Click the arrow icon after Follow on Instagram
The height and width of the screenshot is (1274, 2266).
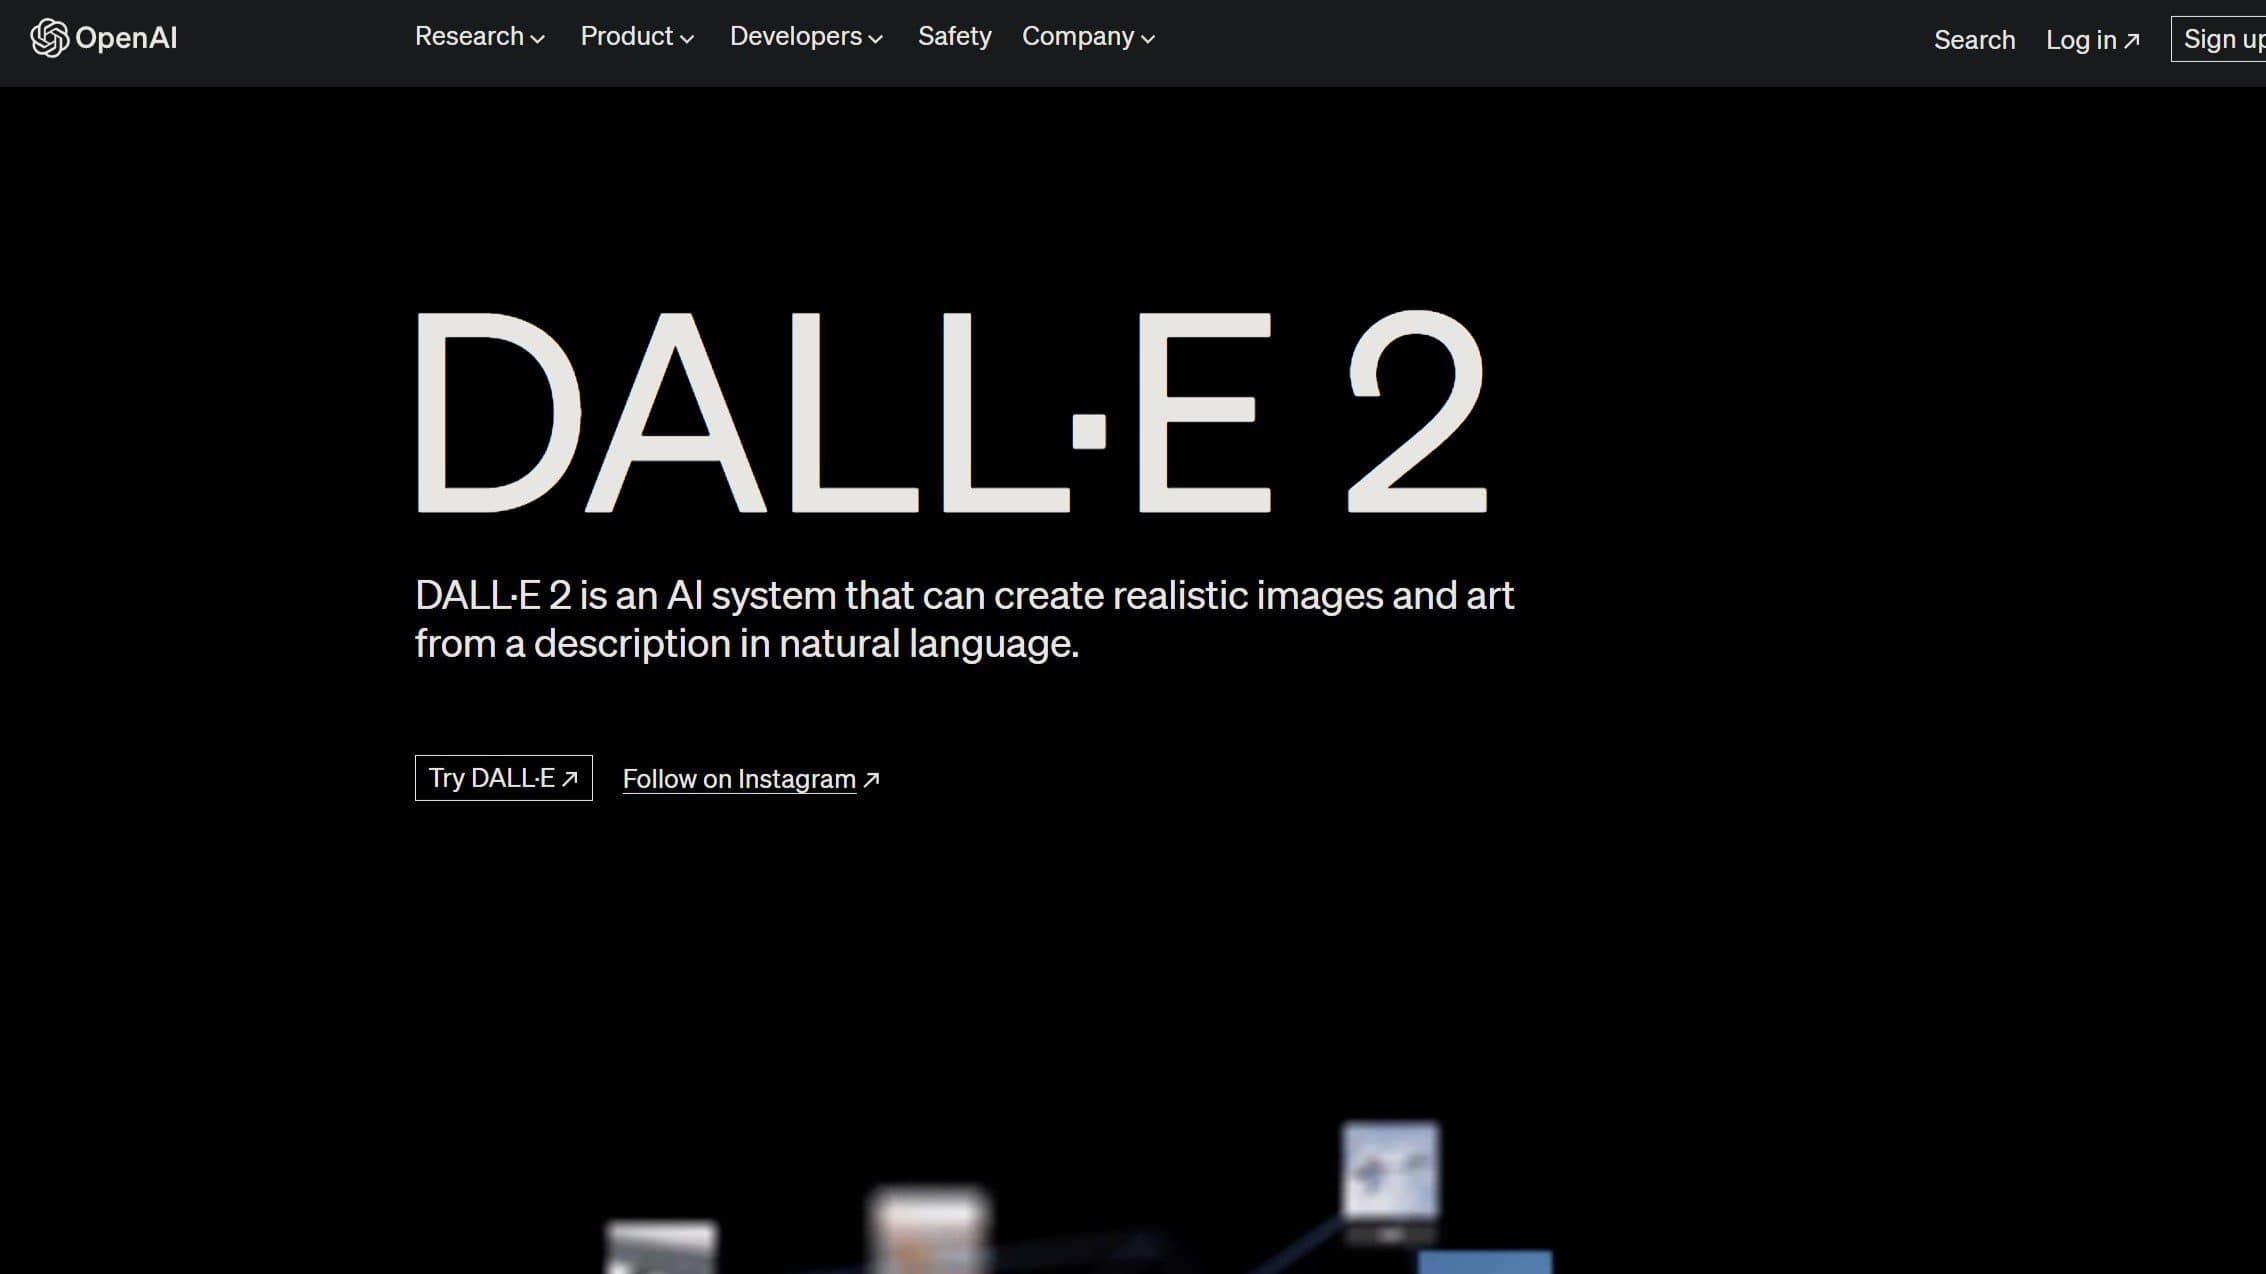(x=871, y=779)
